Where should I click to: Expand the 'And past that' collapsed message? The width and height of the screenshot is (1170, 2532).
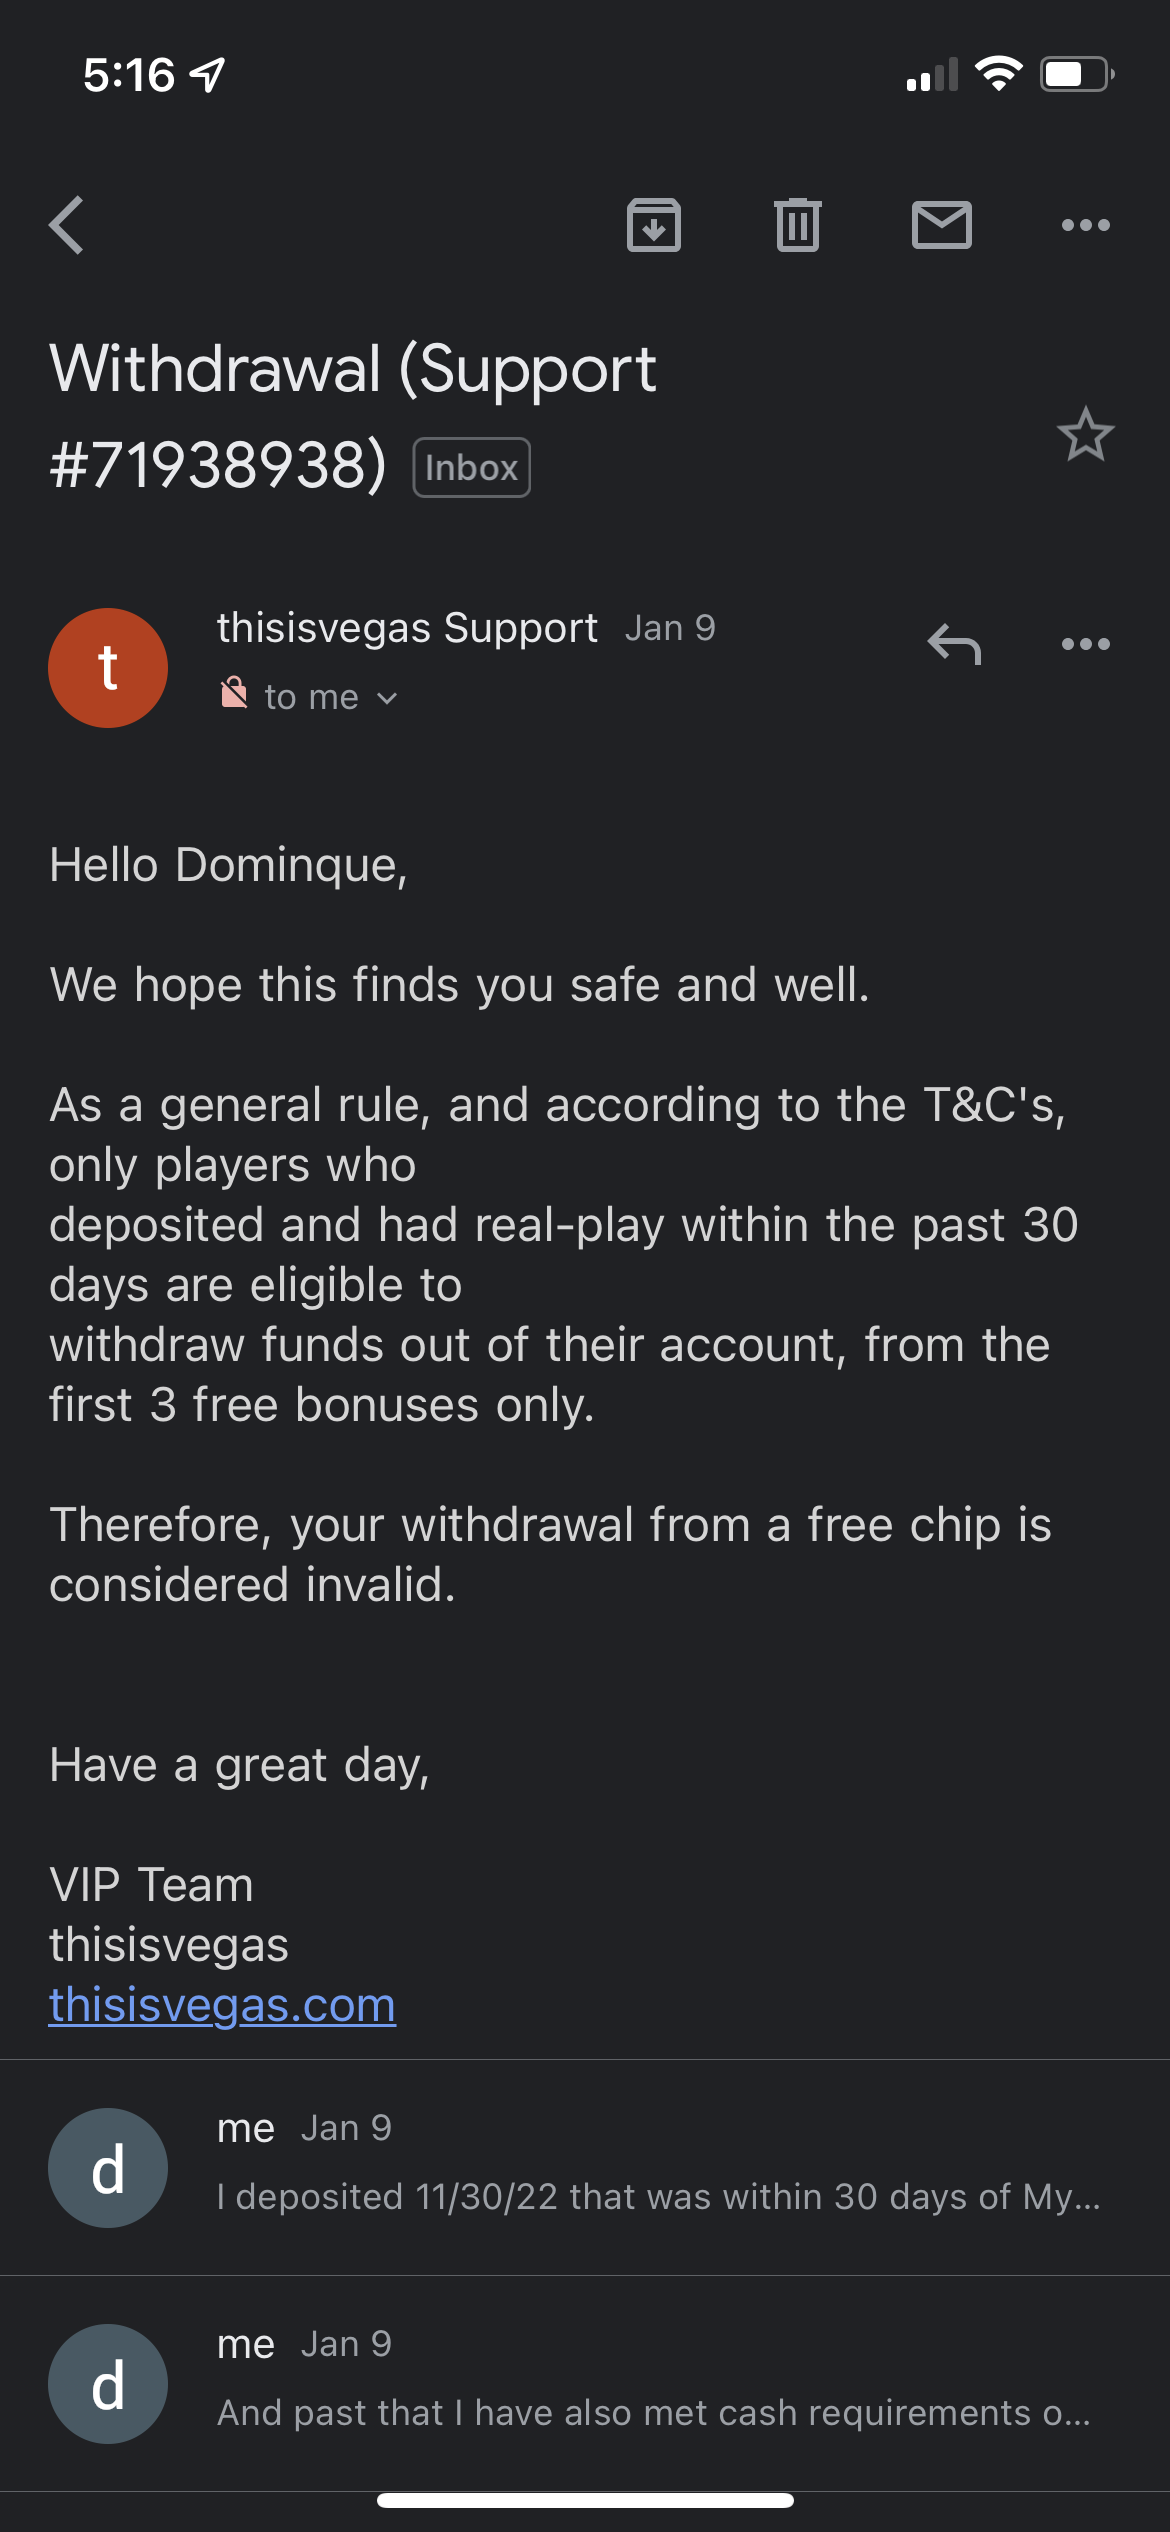[653, 2412]
